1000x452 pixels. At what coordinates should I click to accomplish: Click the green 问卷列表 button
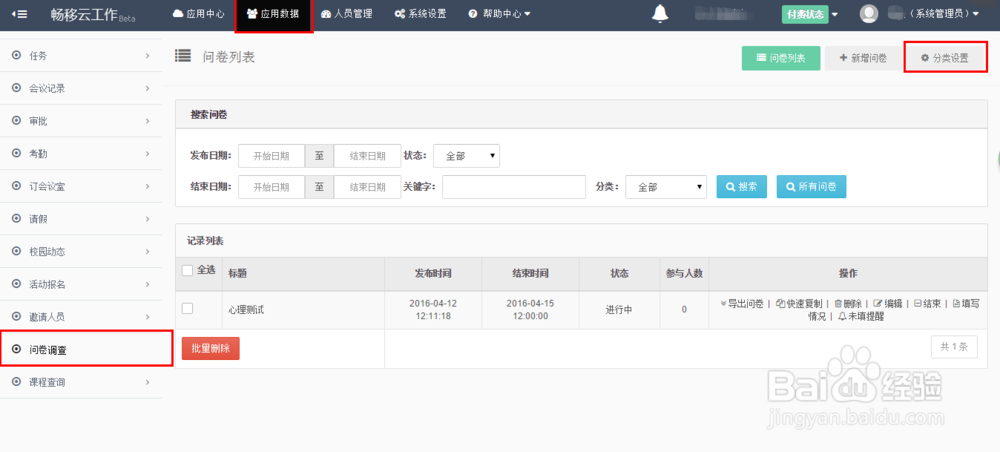(x=781, y=58)
